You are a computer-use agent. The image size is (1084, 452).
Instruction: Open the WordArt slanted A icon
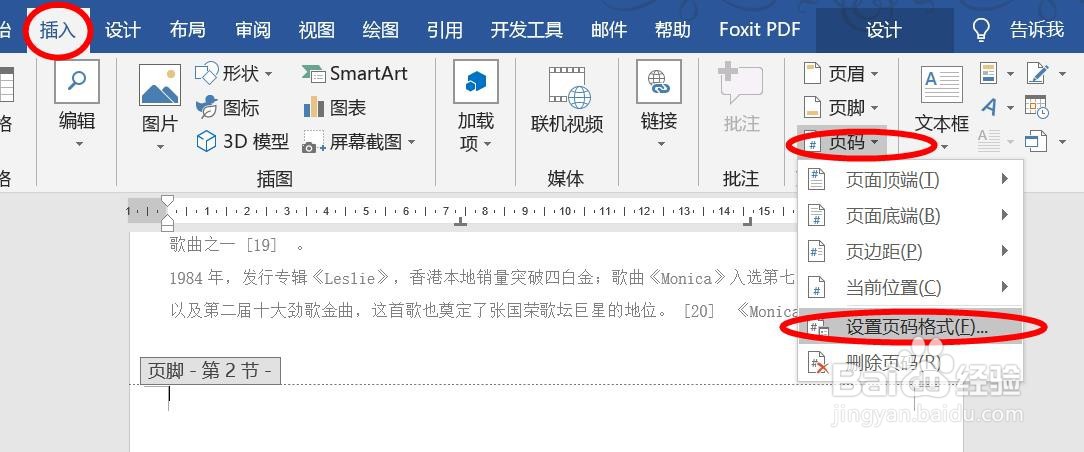click(x=989, y=107)
